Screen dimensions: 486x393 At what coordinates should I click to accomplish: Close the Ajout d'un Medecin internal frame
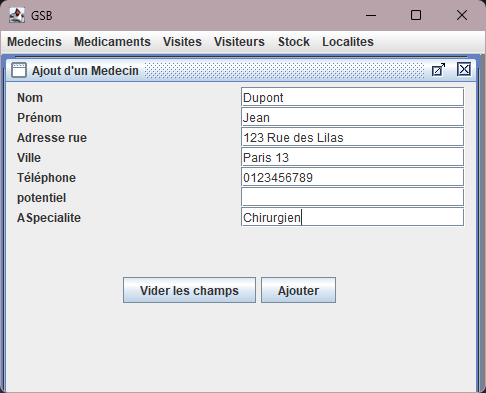coord(464,70)
